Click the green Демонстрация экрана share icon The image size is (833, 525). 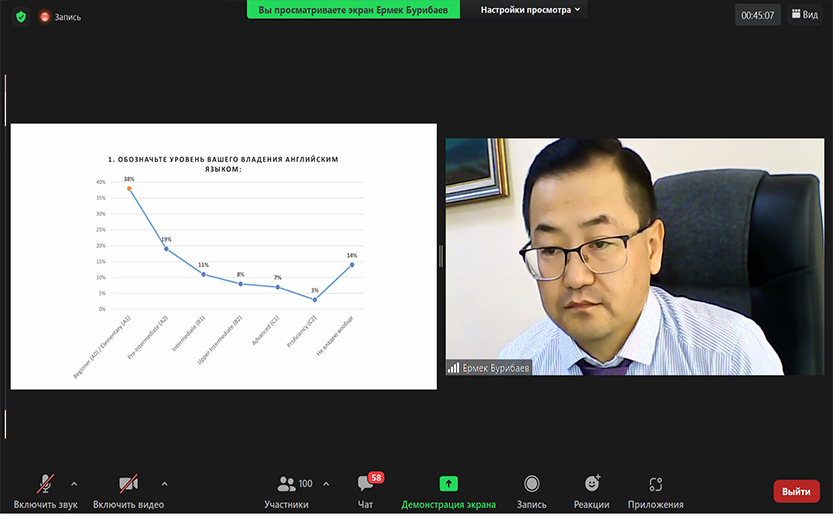click(x=449, y=484)
